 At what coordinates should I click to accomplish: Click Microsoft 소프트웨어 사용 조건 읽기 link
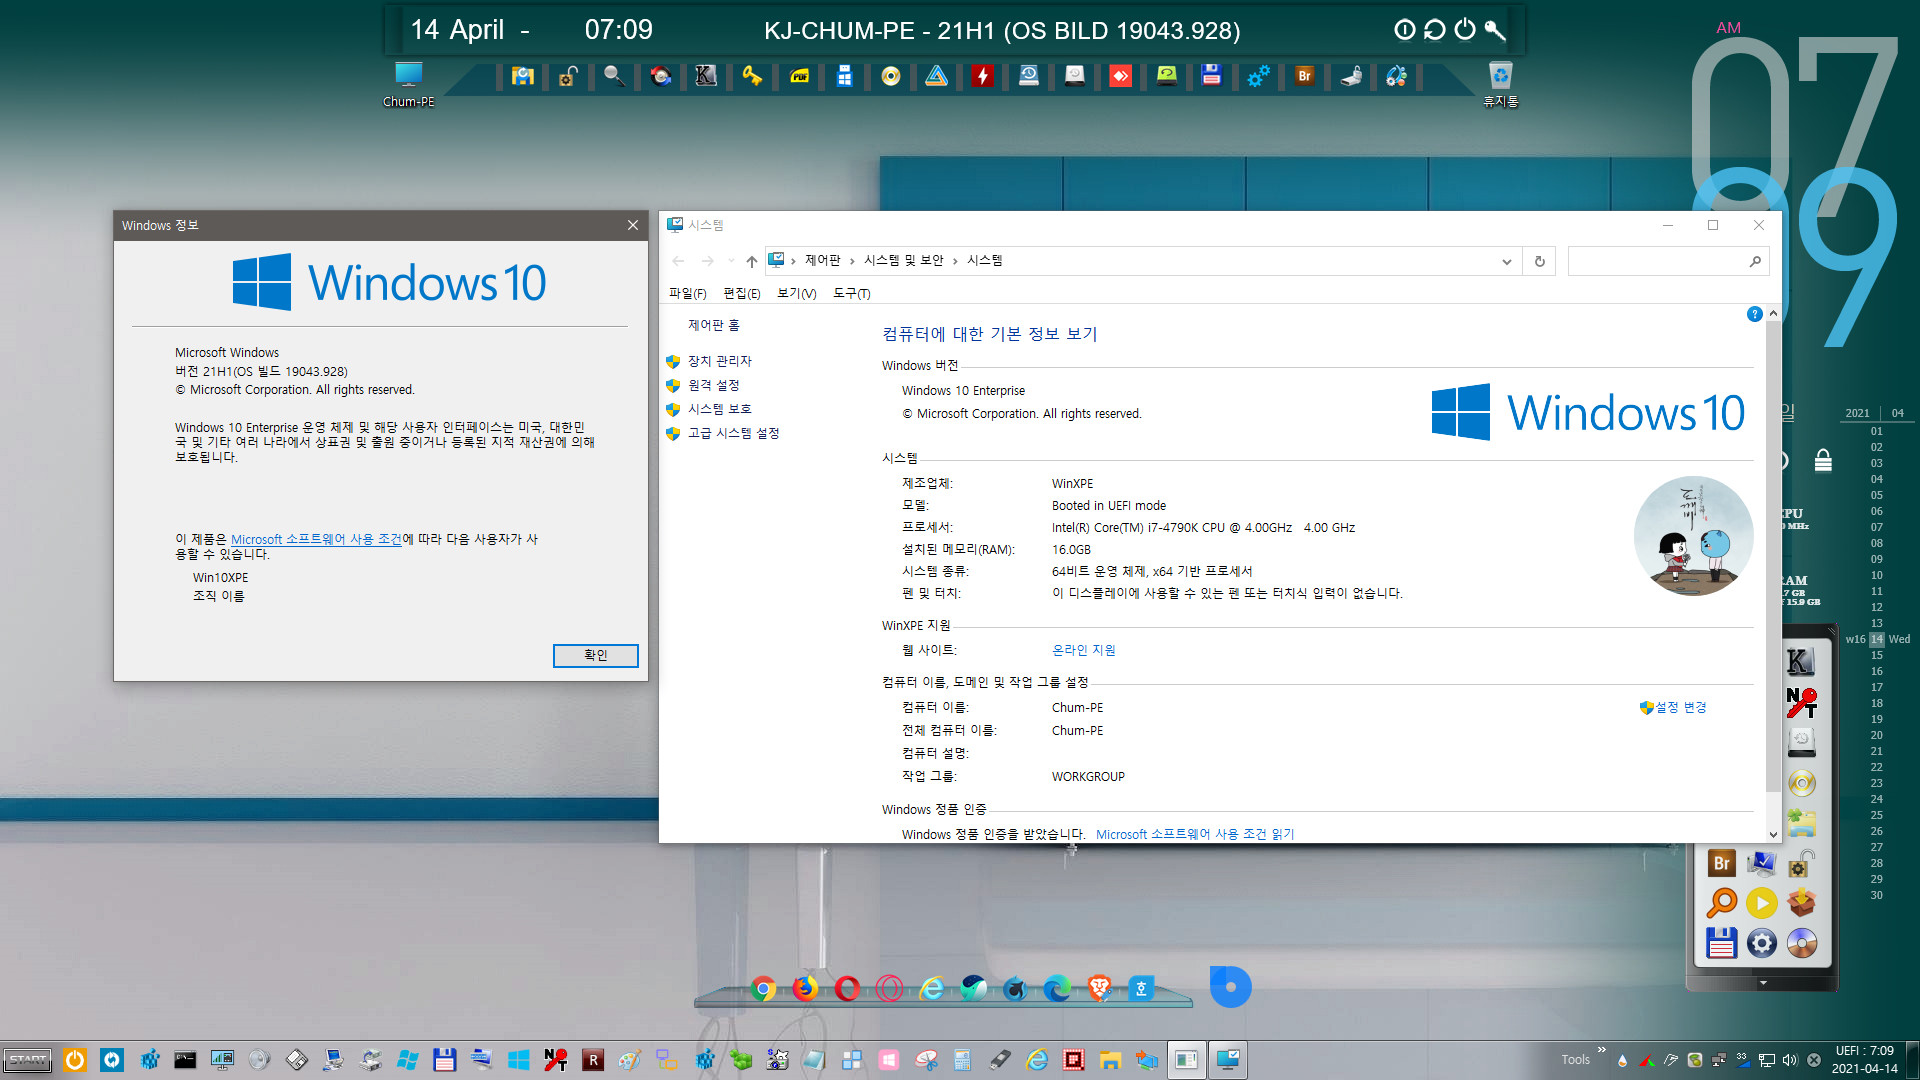(1195, 834)
